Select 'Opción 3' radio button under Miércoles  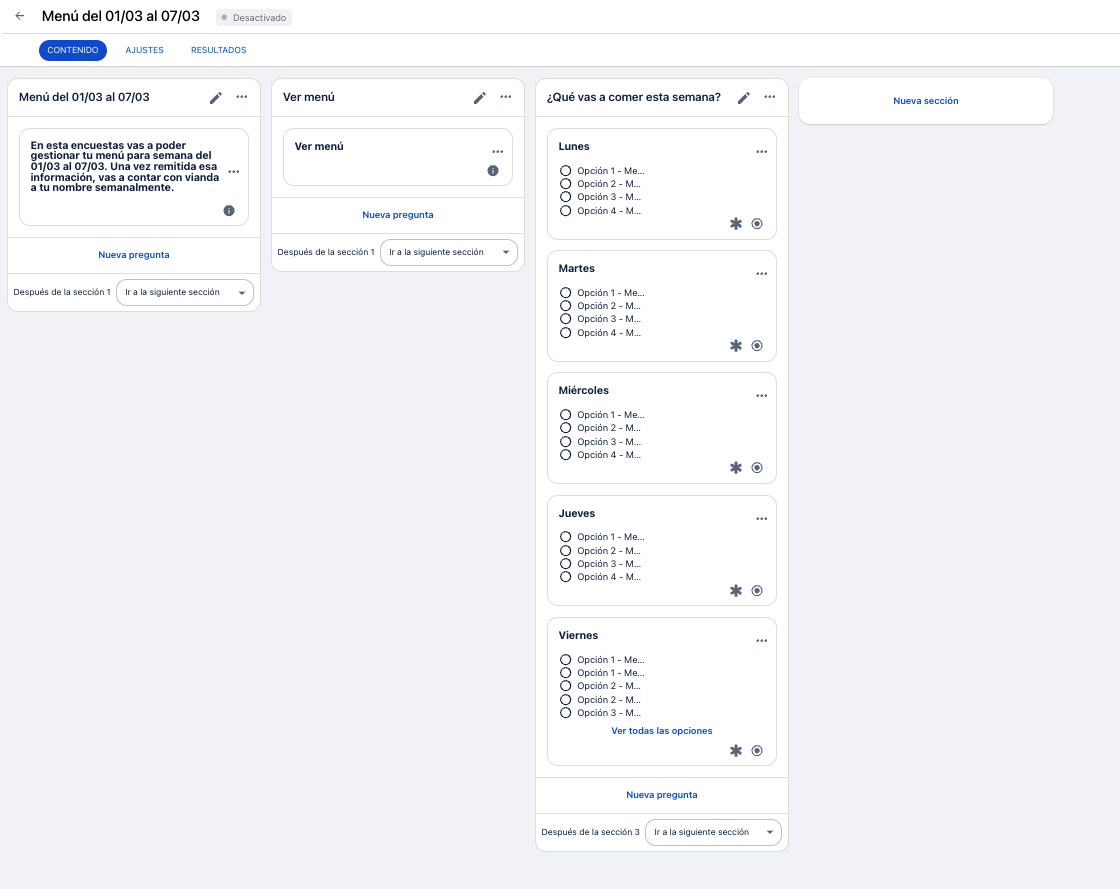[x=566, y=442]
